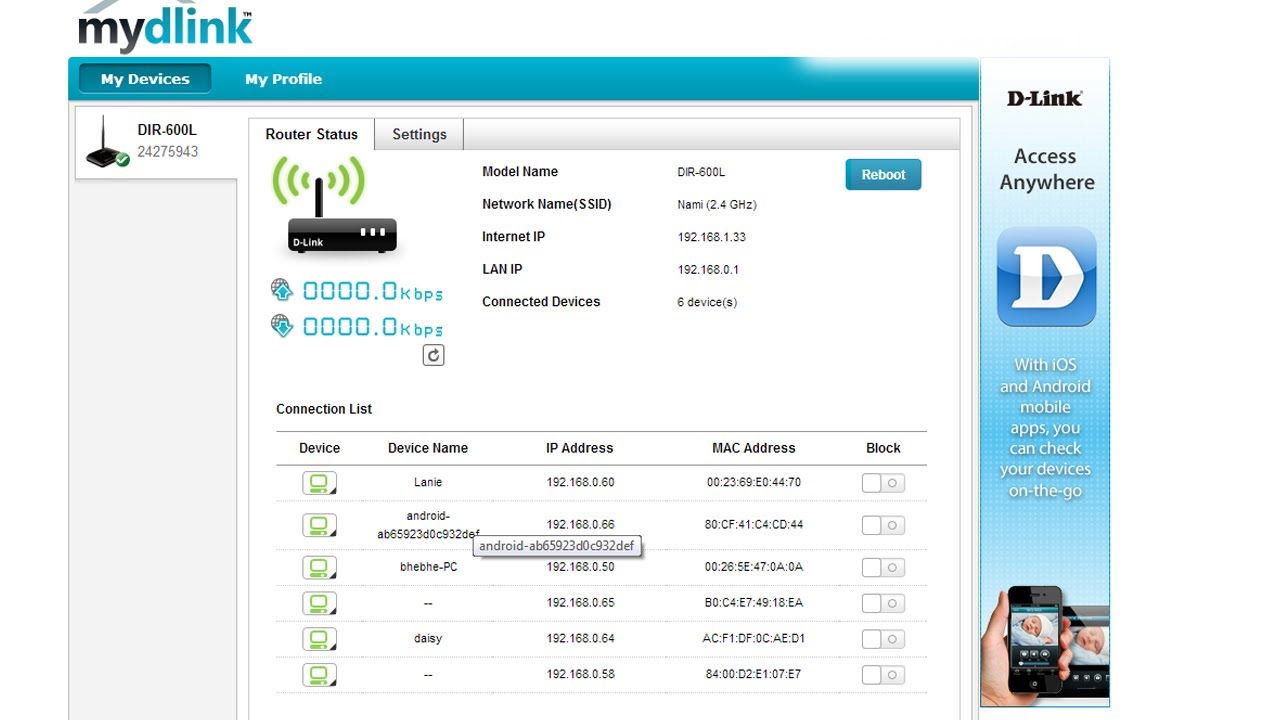The width and height of the screenshot is (1280, 720).
Task: Click the device icon for 192.168.0.58
Action: (x=319, y=675)
